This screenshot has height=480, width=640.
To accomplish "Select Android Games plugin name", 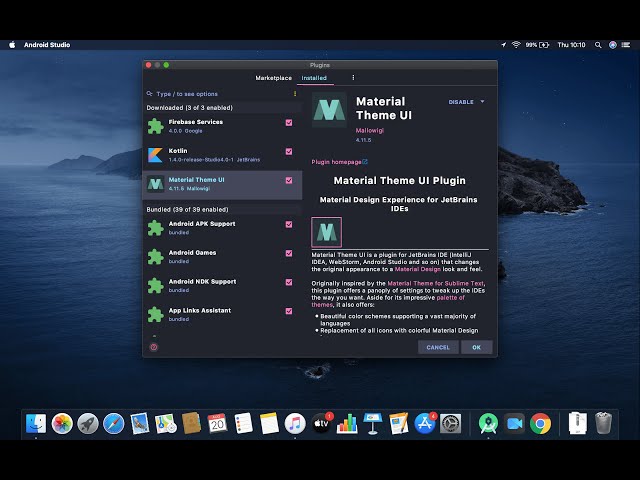I will pyautogui.click(x=192, y=253).
